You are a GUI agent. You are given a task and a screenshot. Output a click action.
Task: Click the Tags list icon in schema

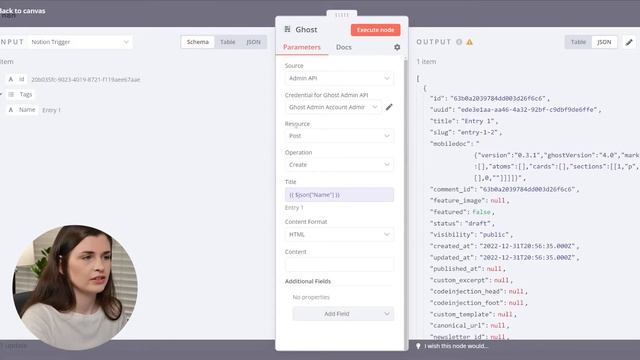tap(11, 94)
